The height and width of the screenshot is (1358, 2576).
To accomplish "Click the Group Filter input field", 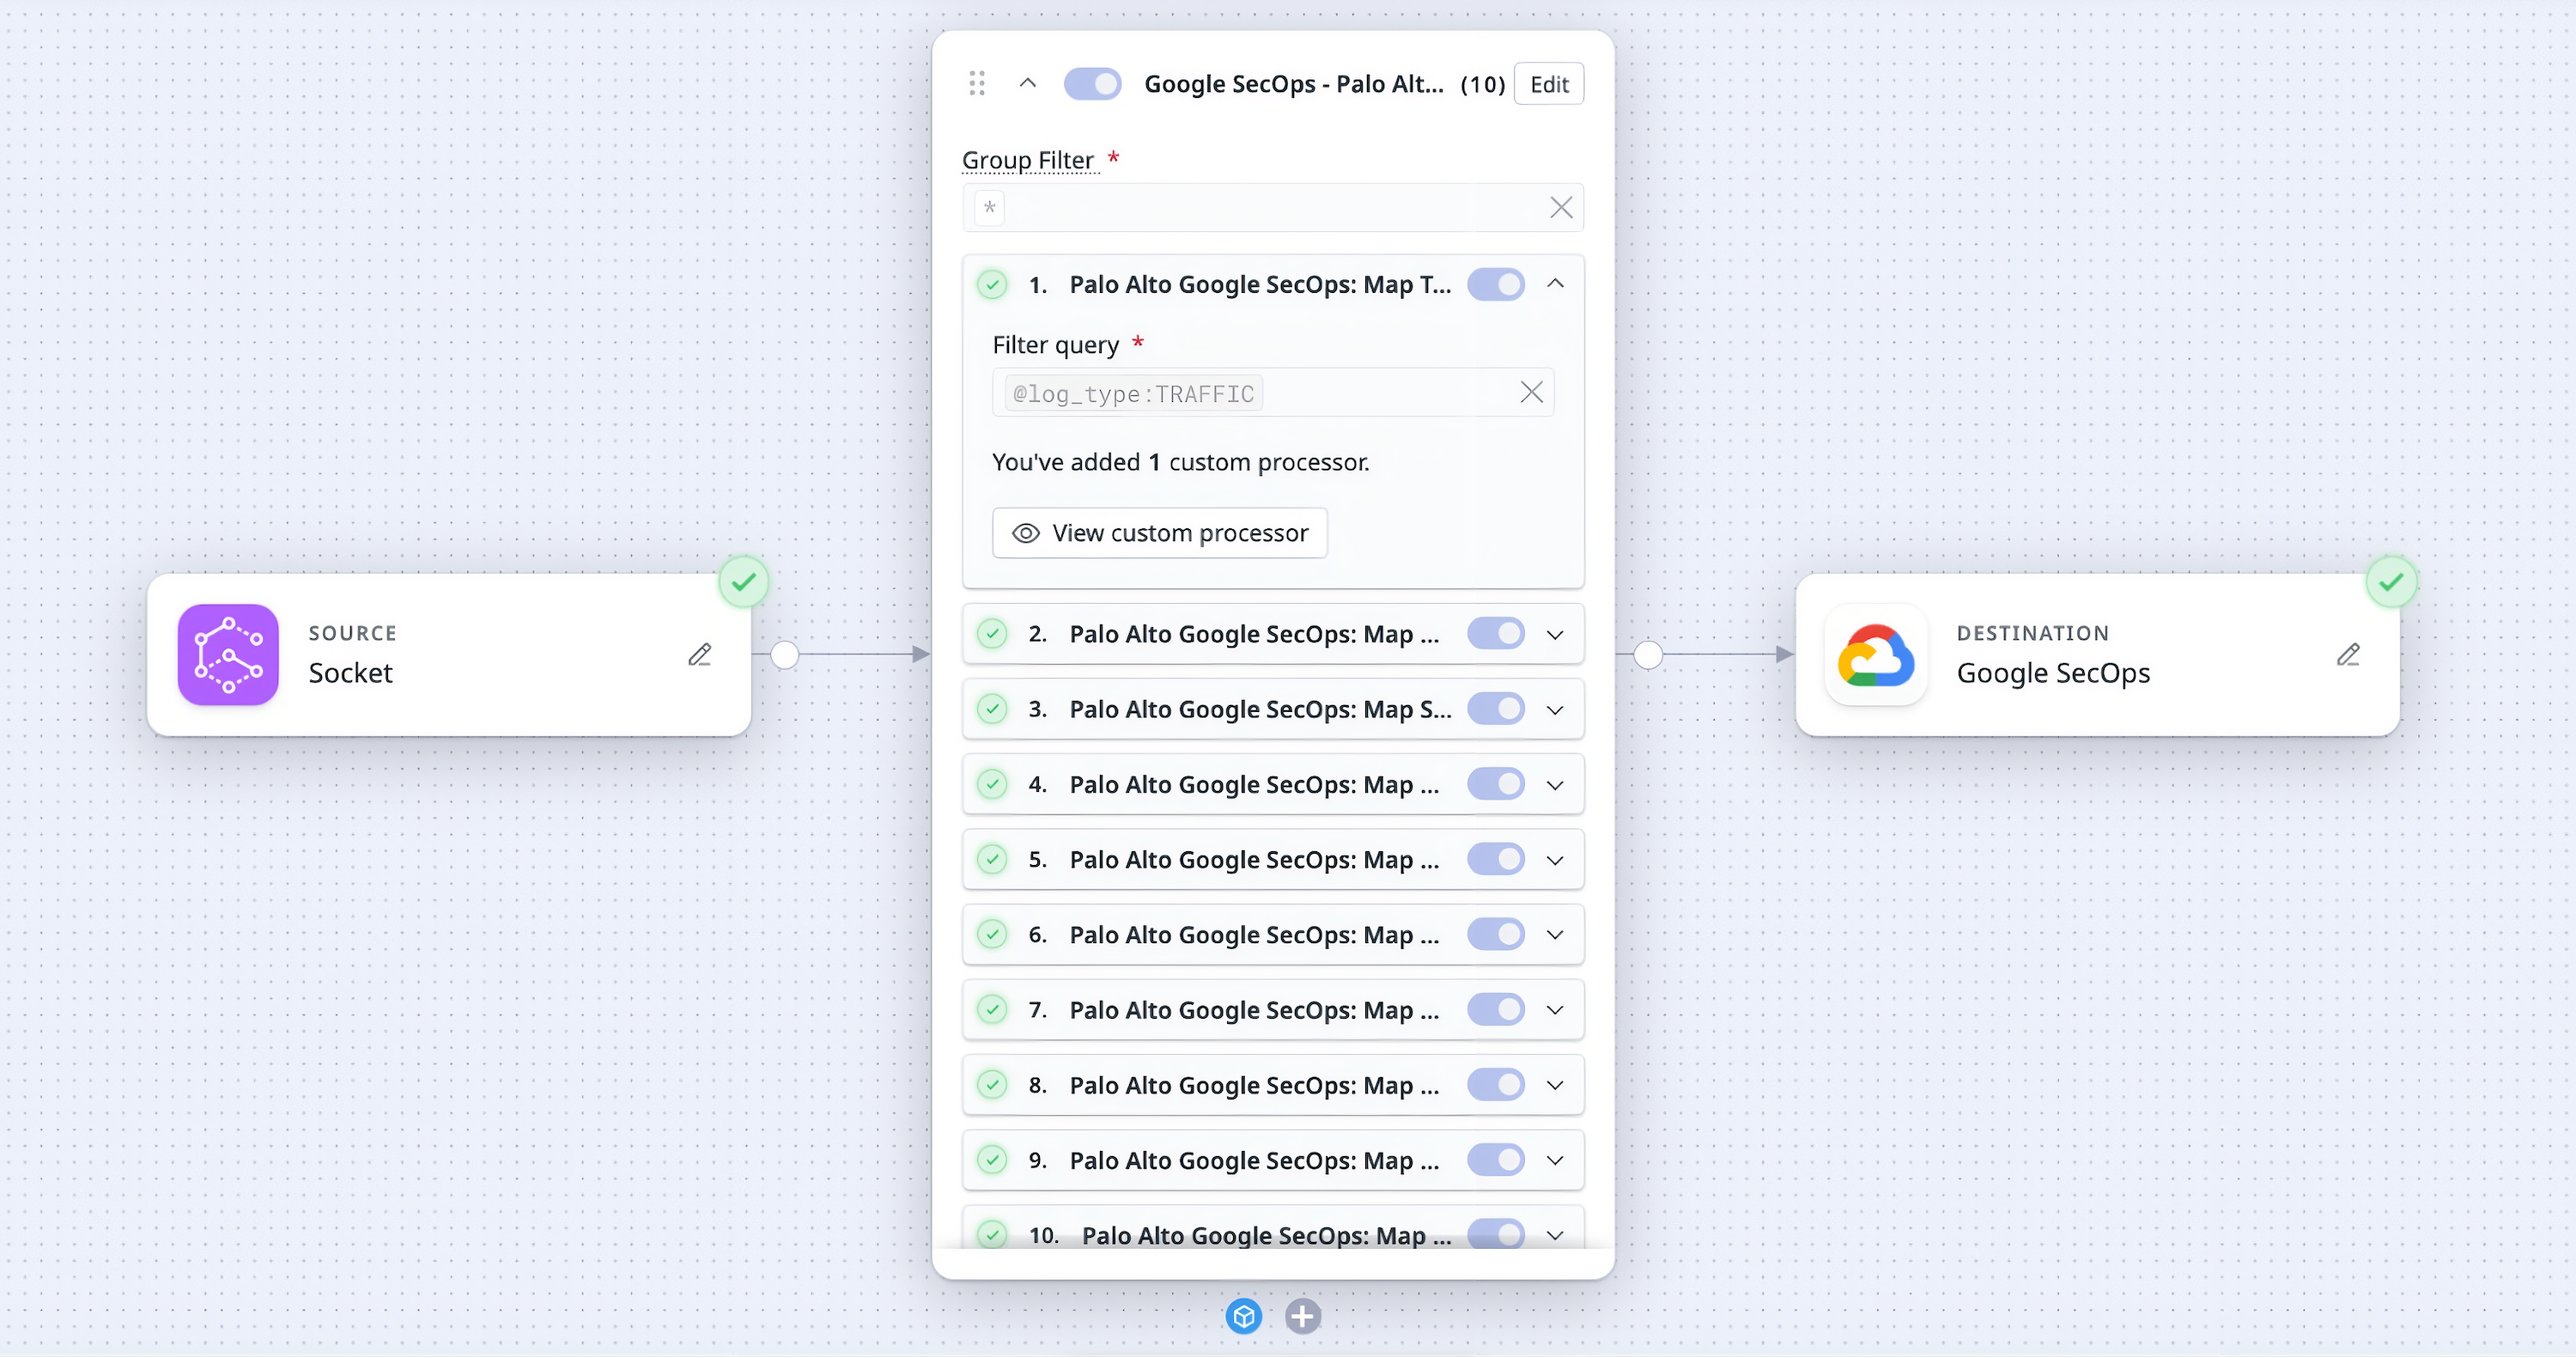I will 1273,208.
